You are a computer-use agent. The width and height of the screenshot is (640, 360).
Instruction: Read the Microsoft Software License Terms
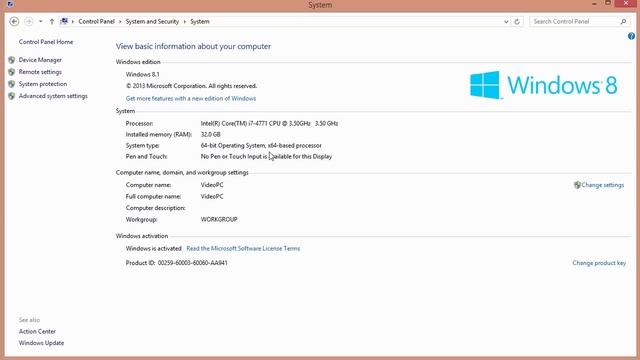(x=243, y=248)
